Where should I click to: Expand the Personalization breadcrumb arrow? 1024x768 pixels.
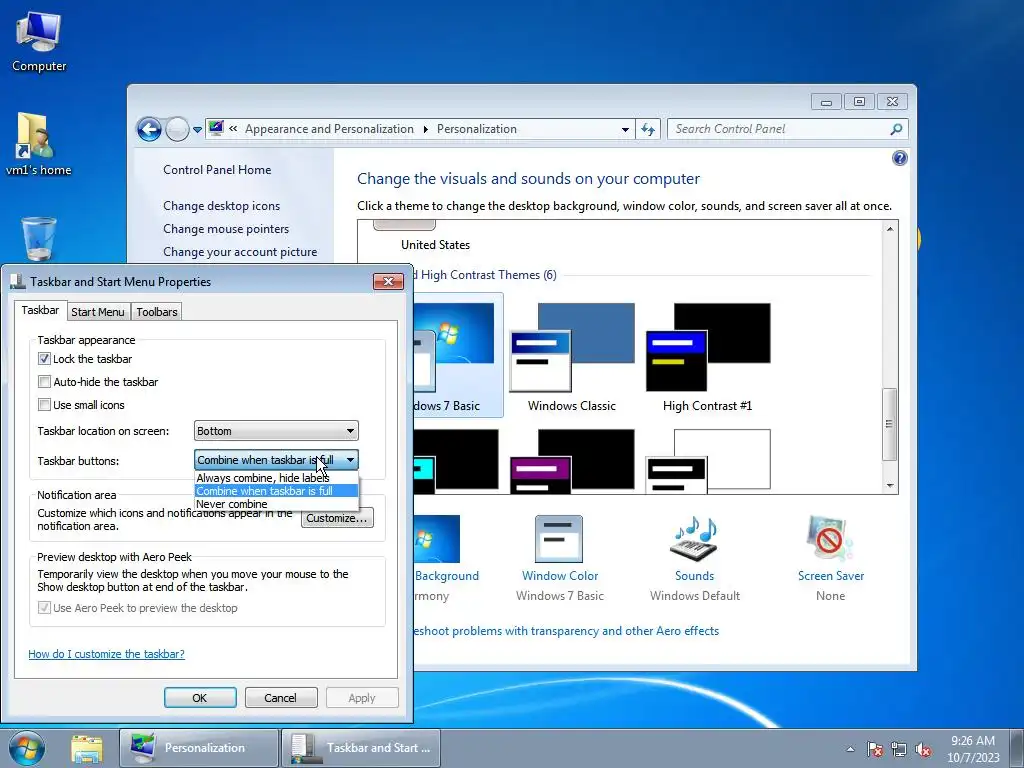425,129
